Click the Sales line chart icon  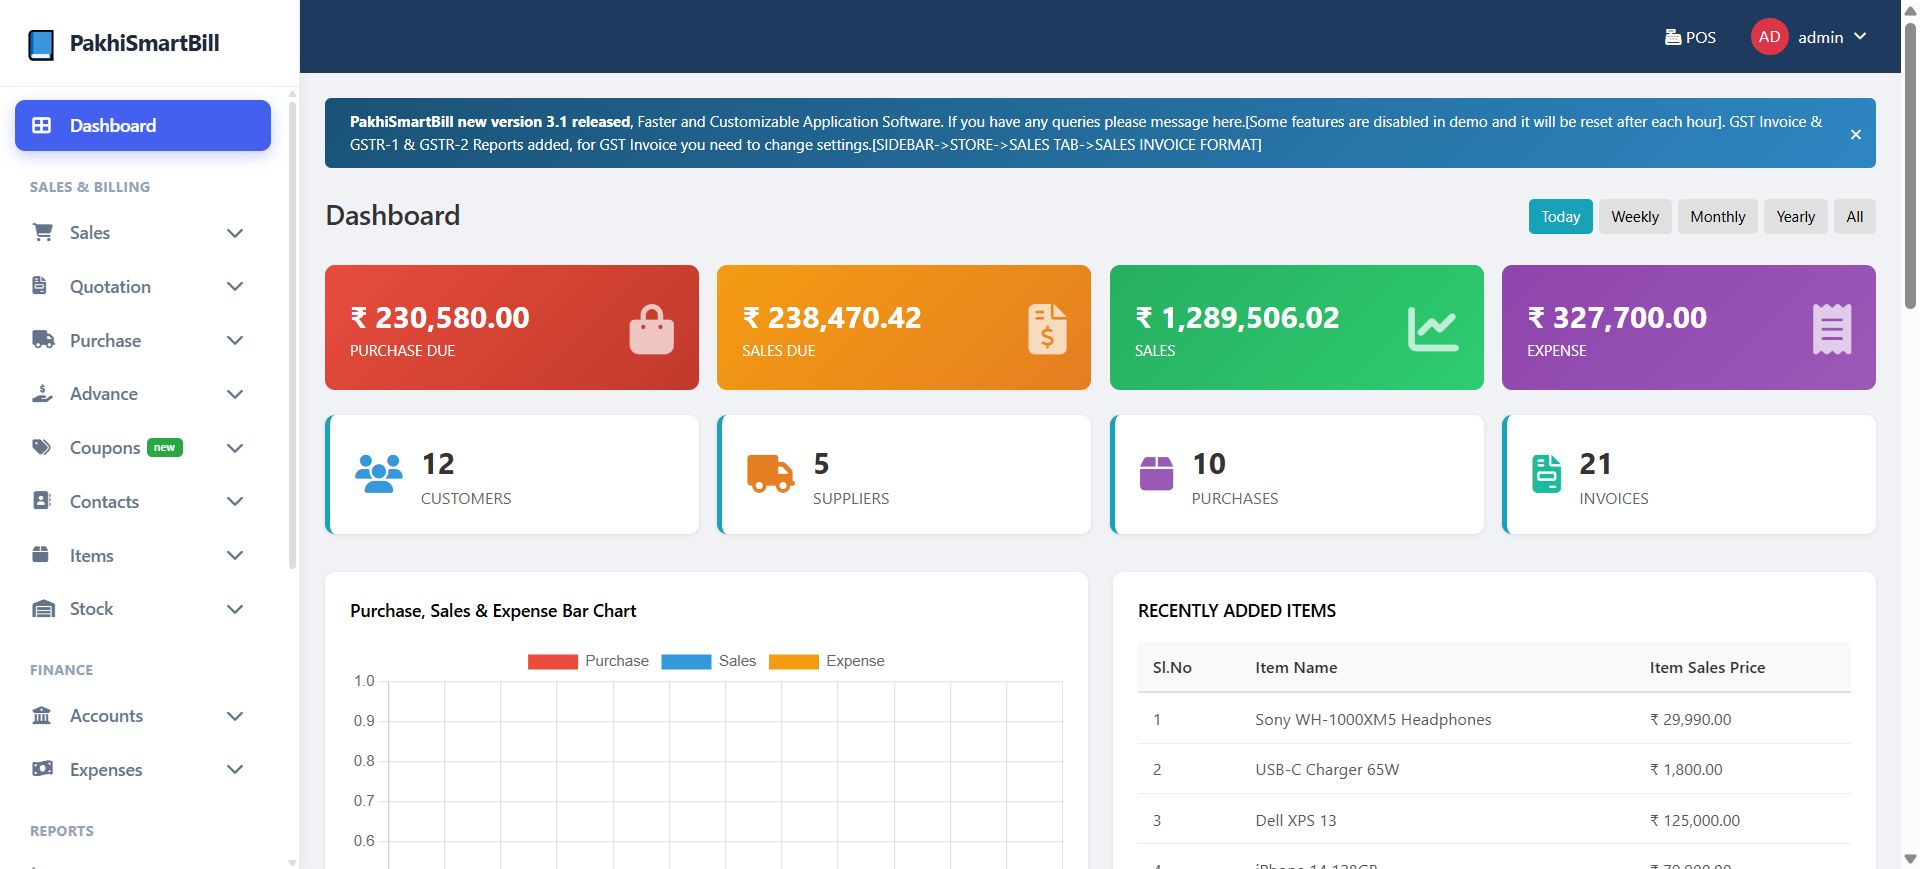[x=1433, y=329]
